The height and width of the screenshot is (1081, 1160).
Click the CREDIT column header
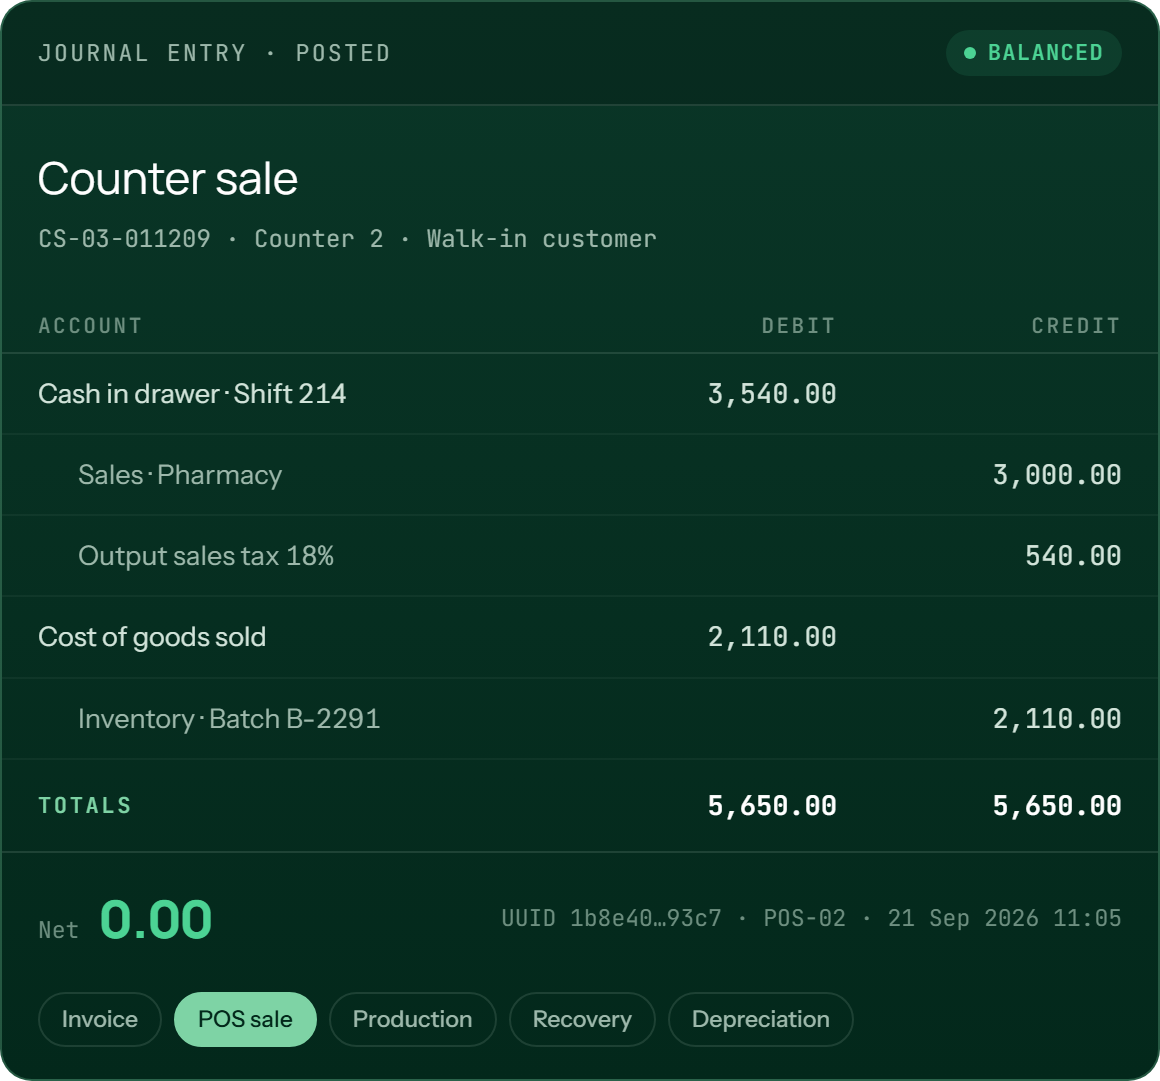[1076, 326]
